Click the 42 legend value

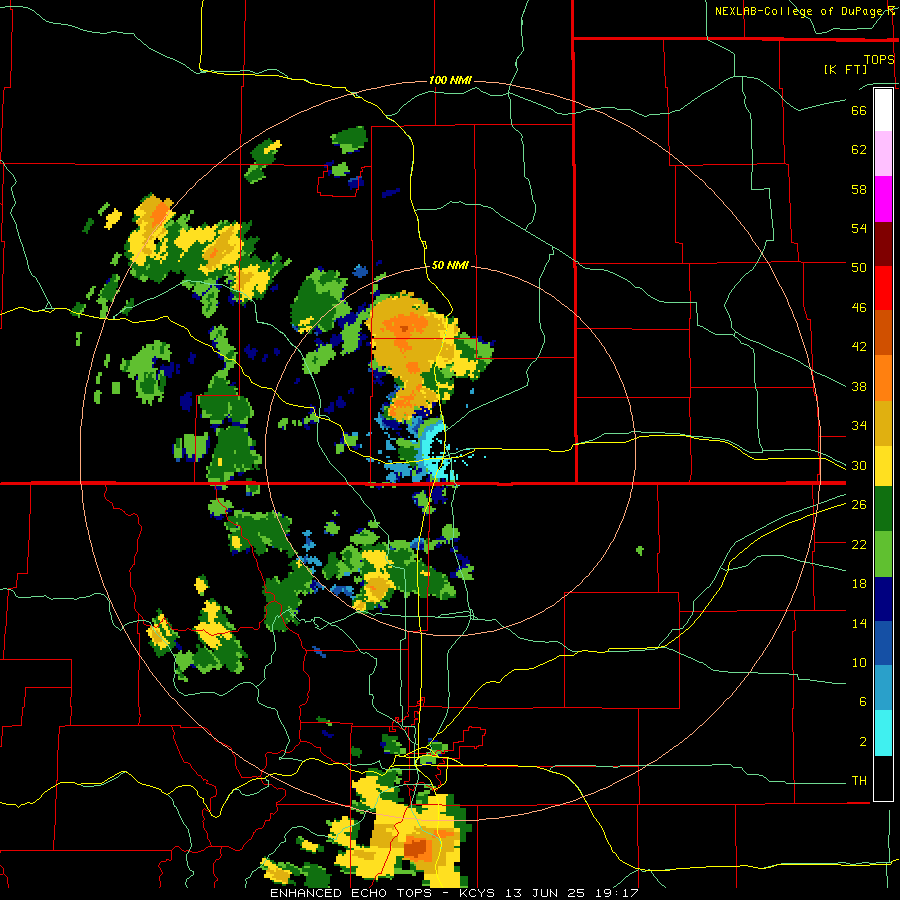point(859,347)
